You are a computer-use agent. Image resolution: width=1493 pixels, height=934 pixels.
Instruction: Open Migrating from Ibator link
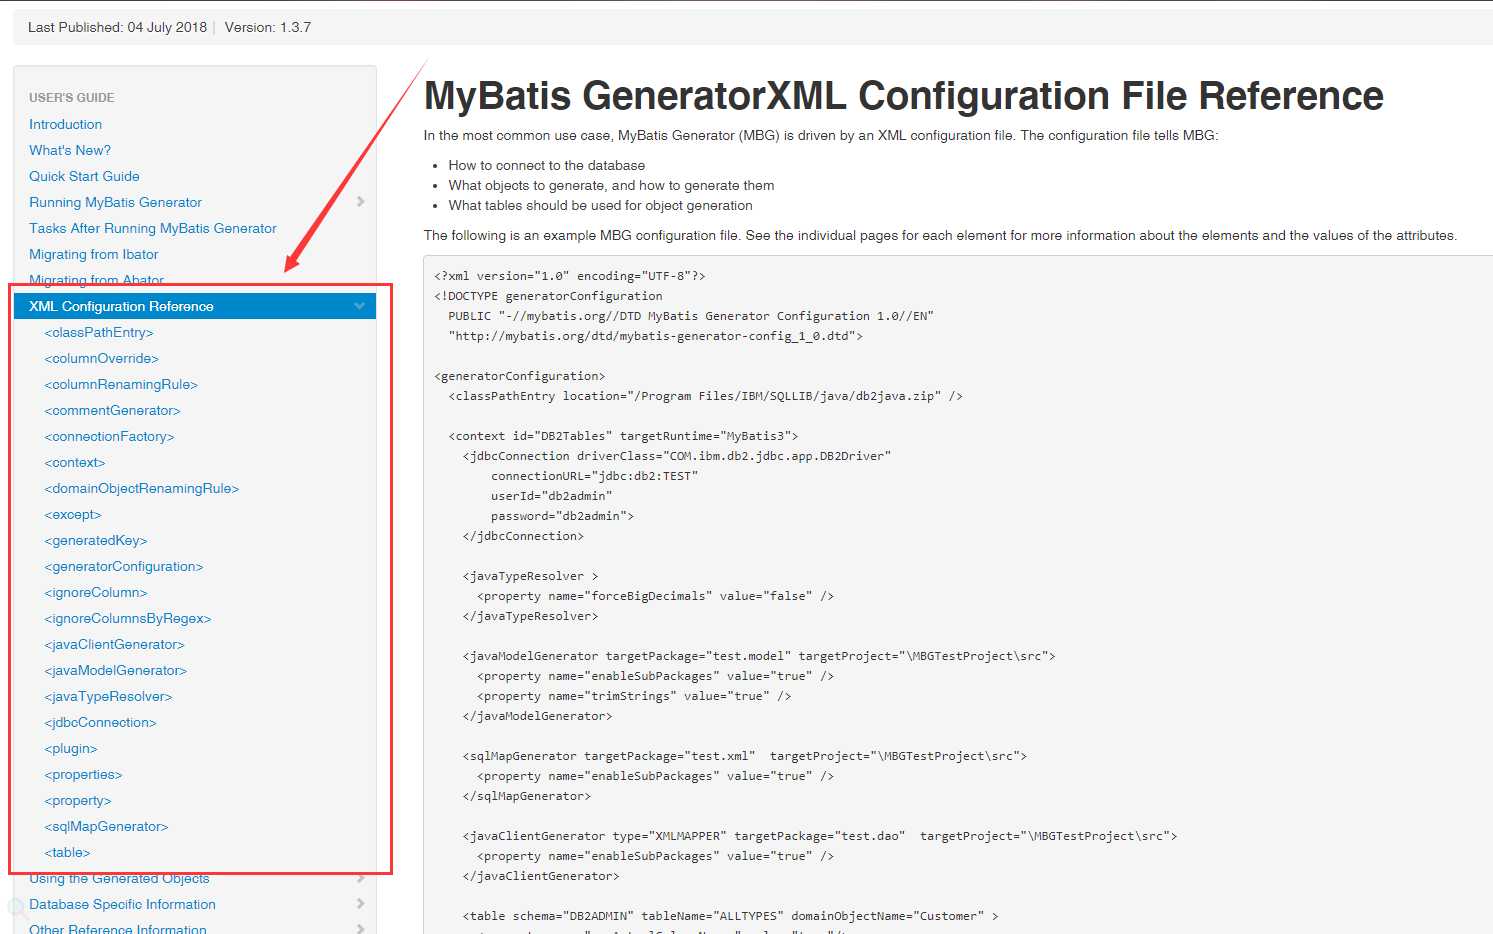coord(94,254)
